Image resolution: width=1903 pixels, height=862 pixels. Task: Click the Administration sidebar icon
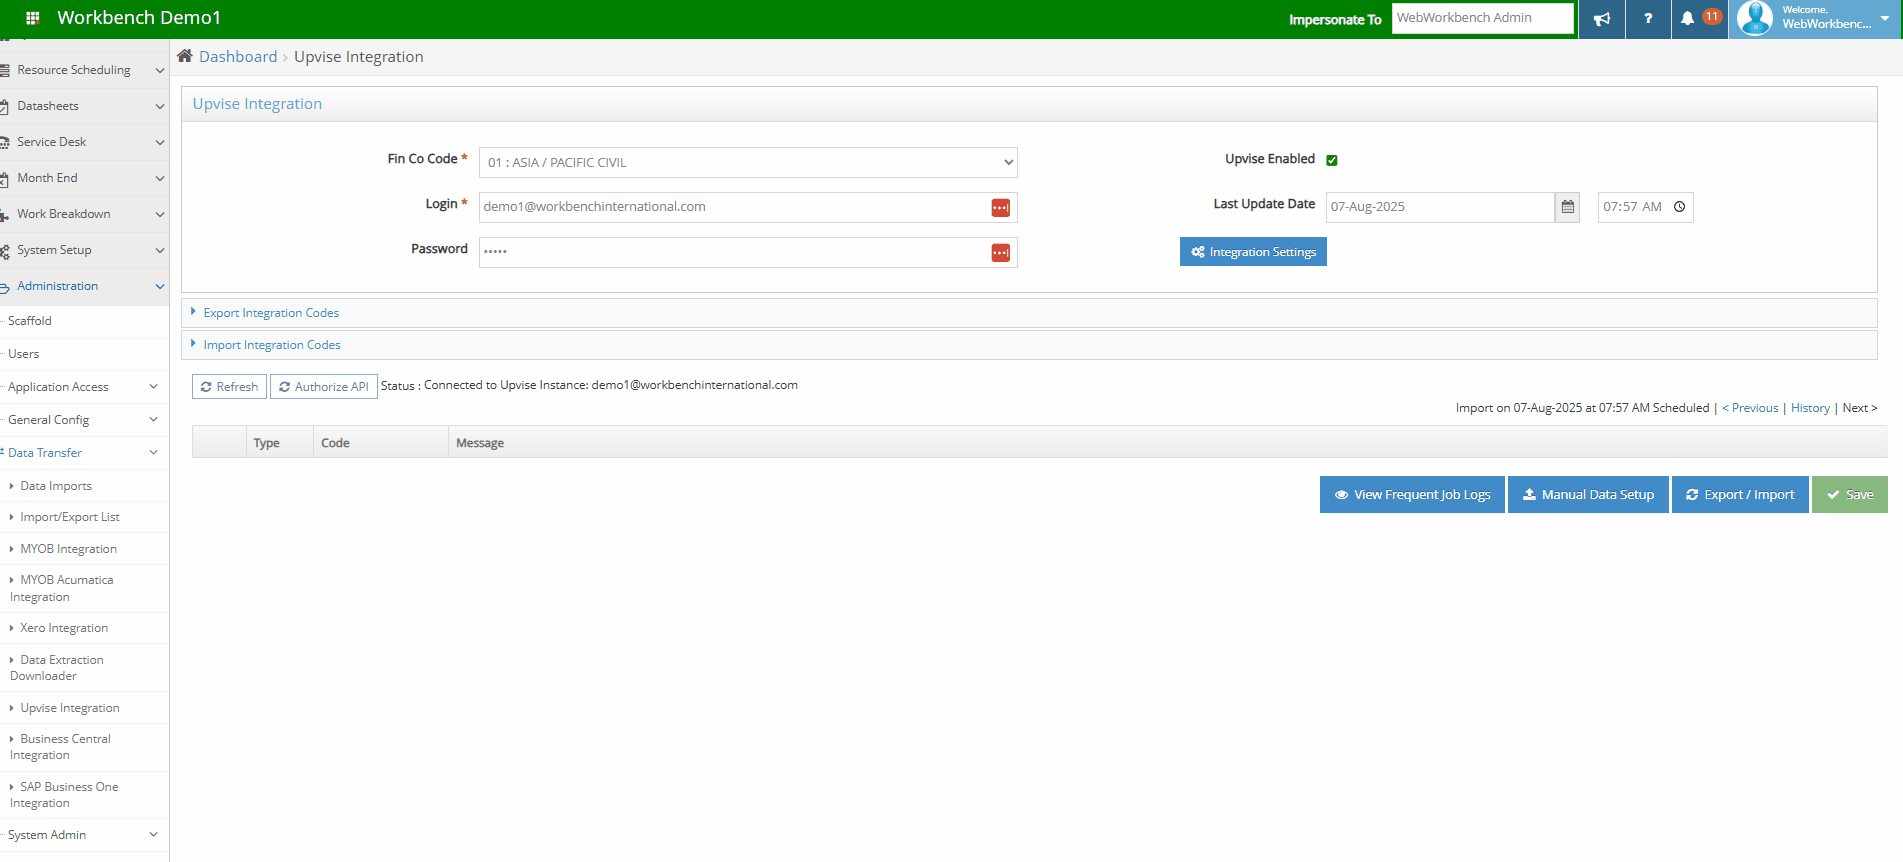5,287
